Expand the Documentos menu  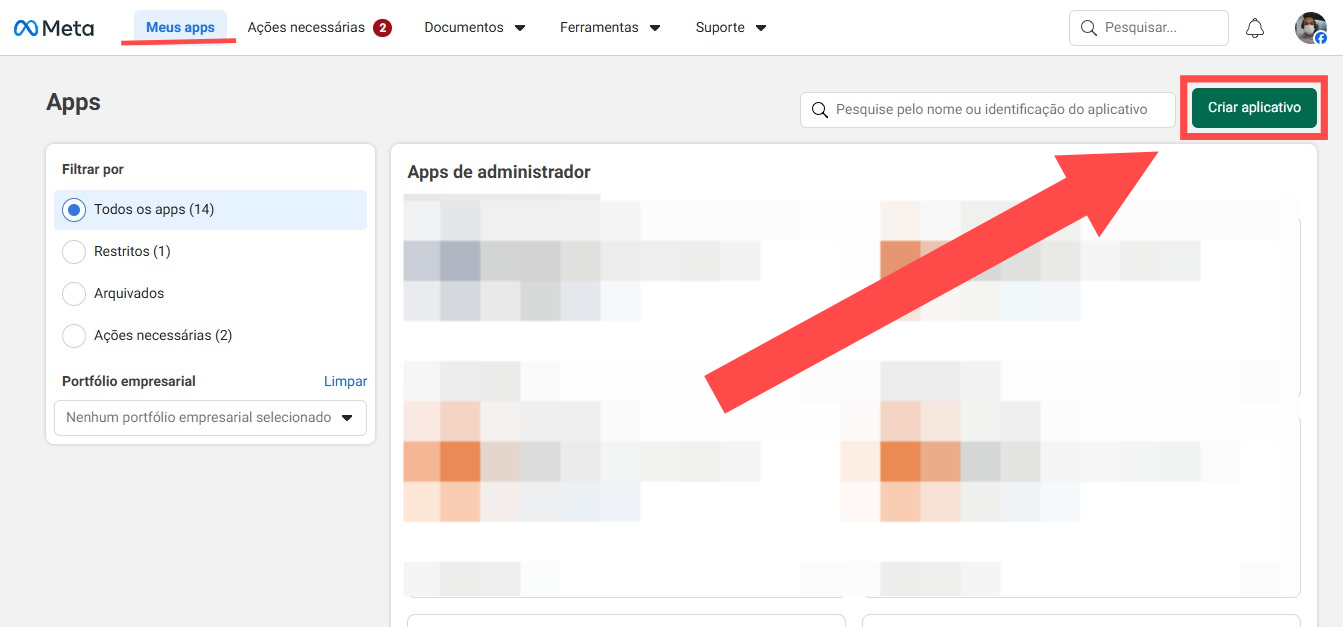(475, 27)
